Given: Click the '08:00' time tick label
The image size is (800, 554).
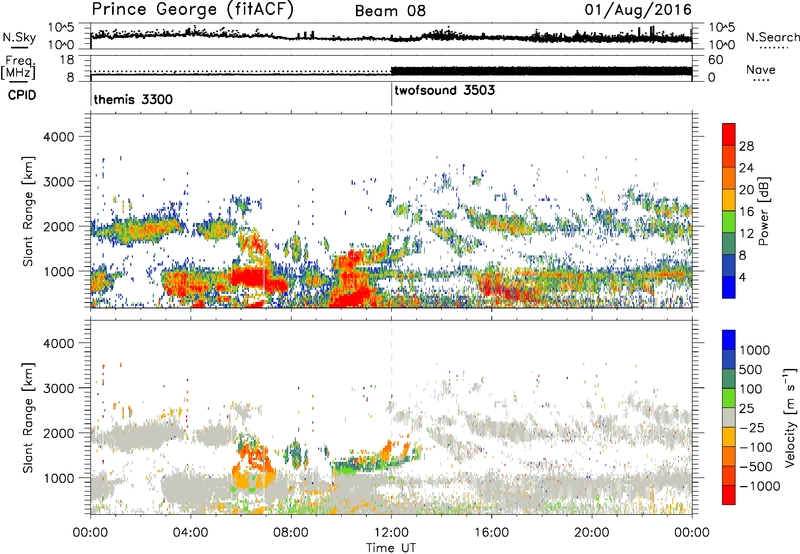Looking at the screenshot, I should coord(291,533).
